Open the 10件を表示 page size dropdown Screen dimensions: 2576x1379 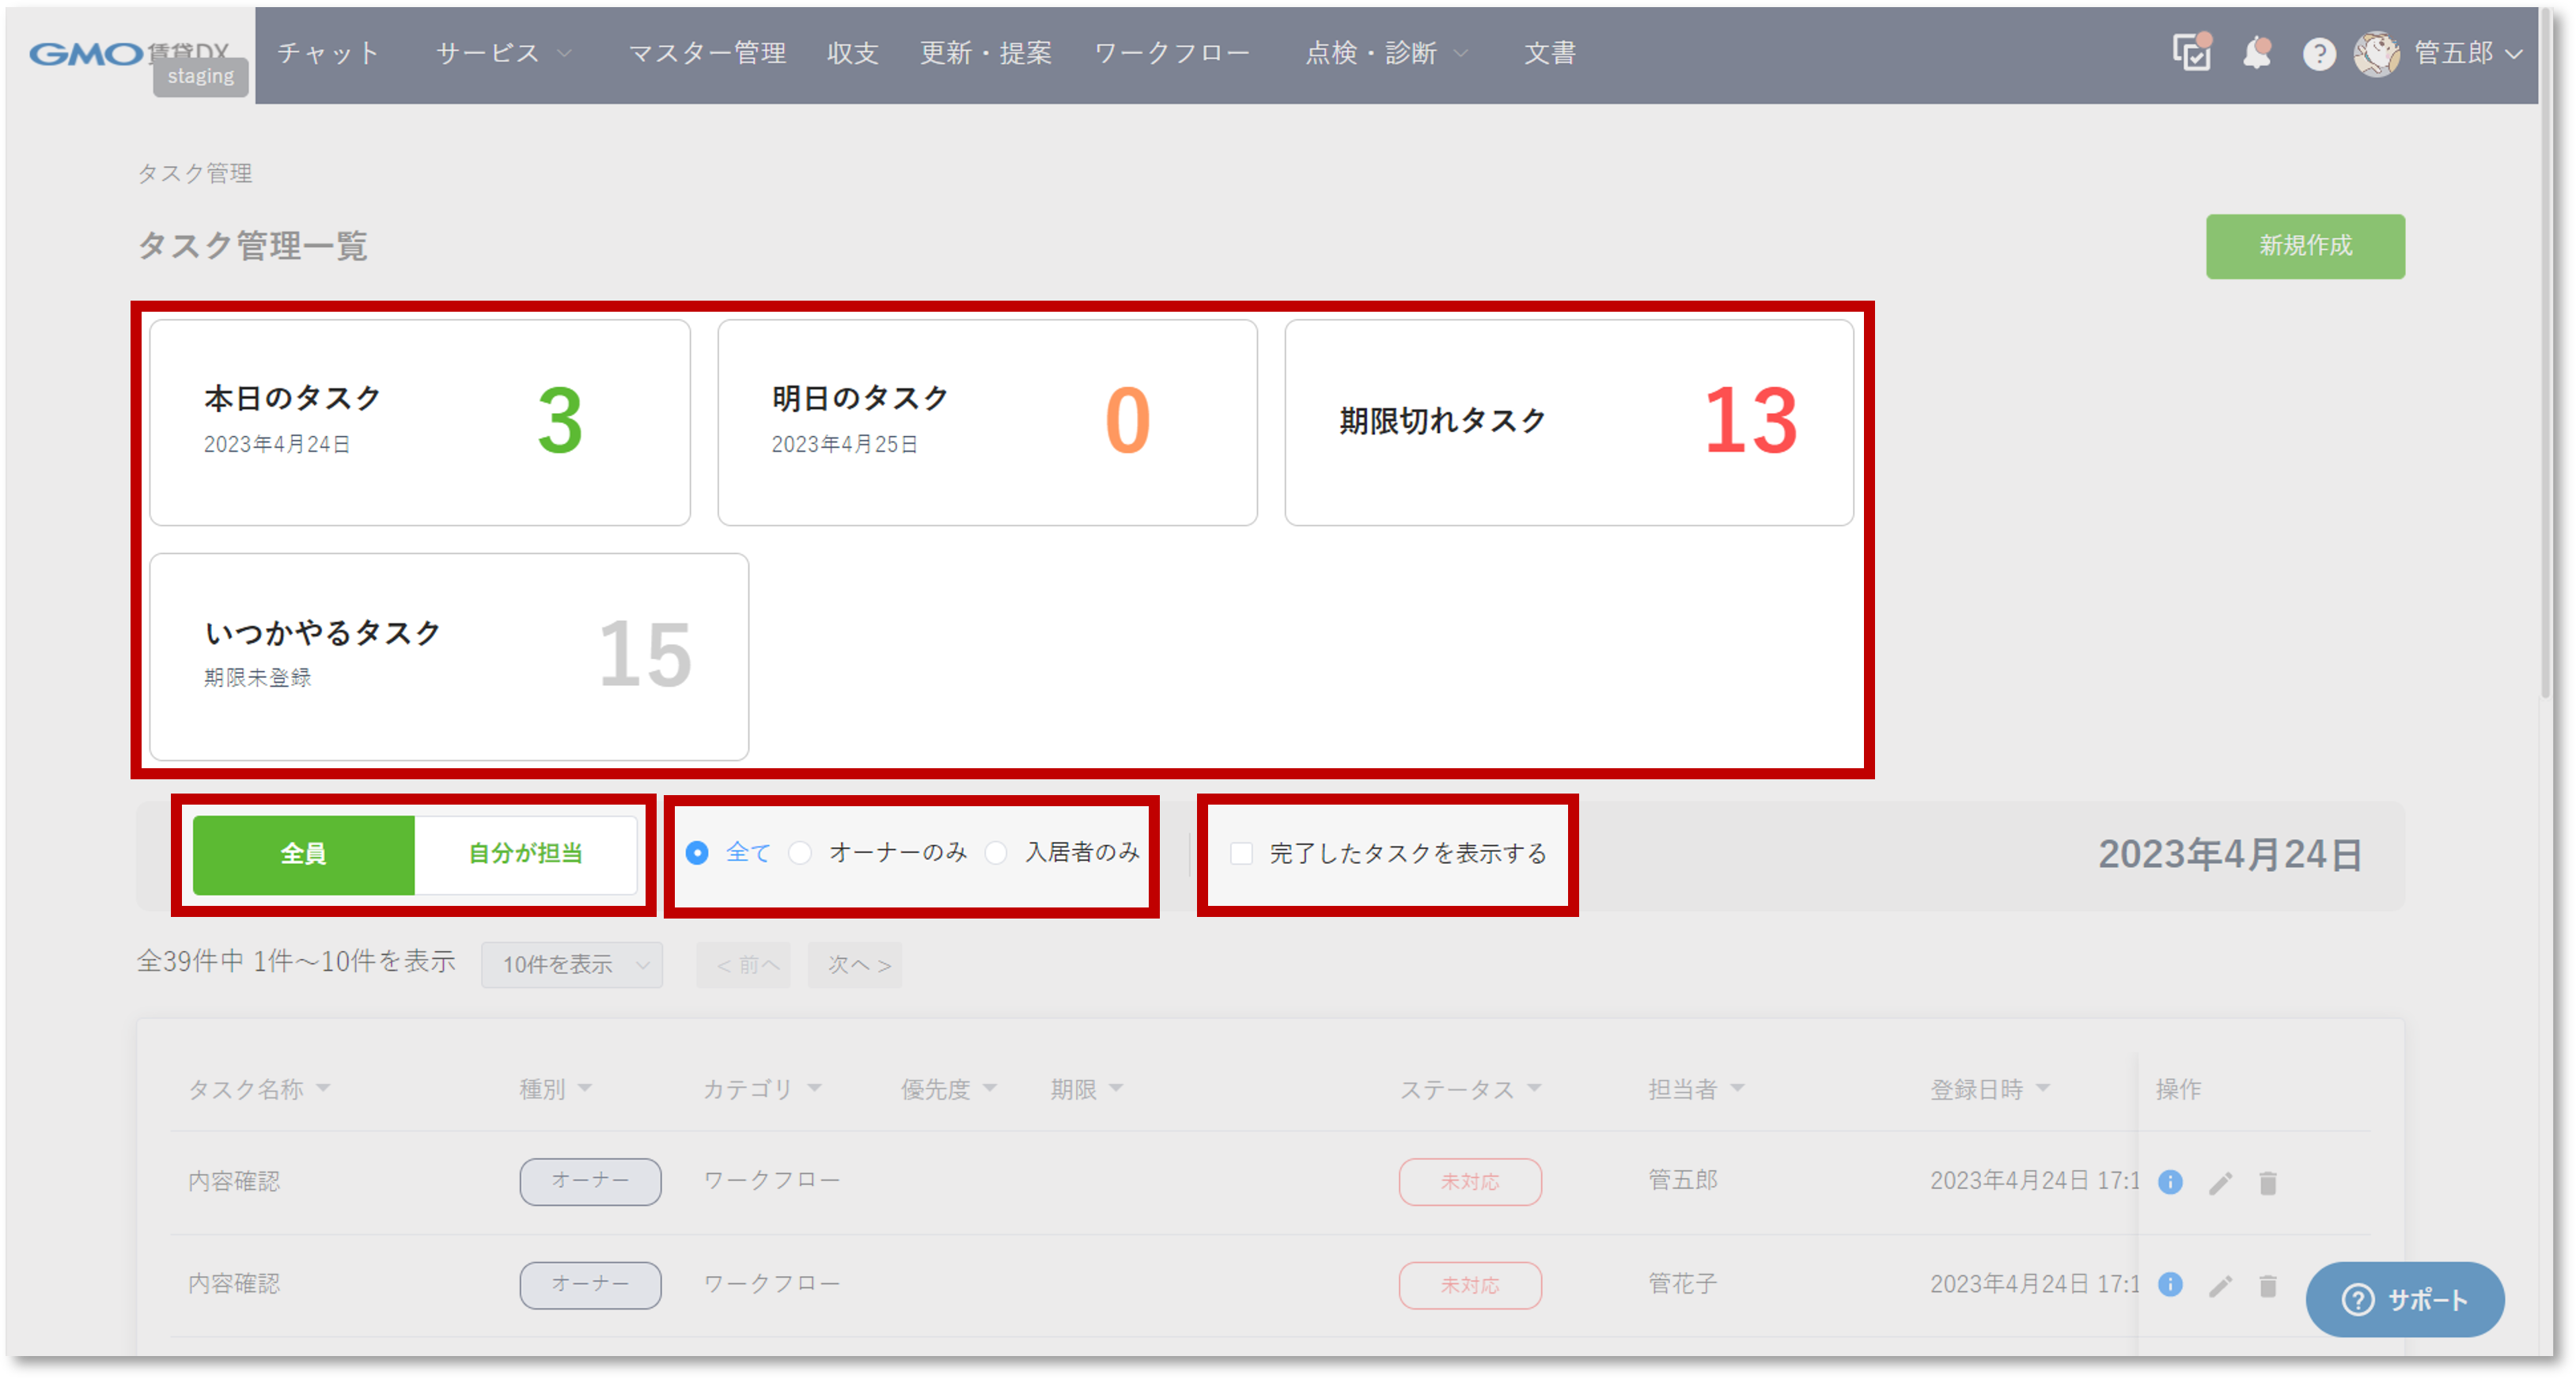pyautogui.click(x=572, y=965)
